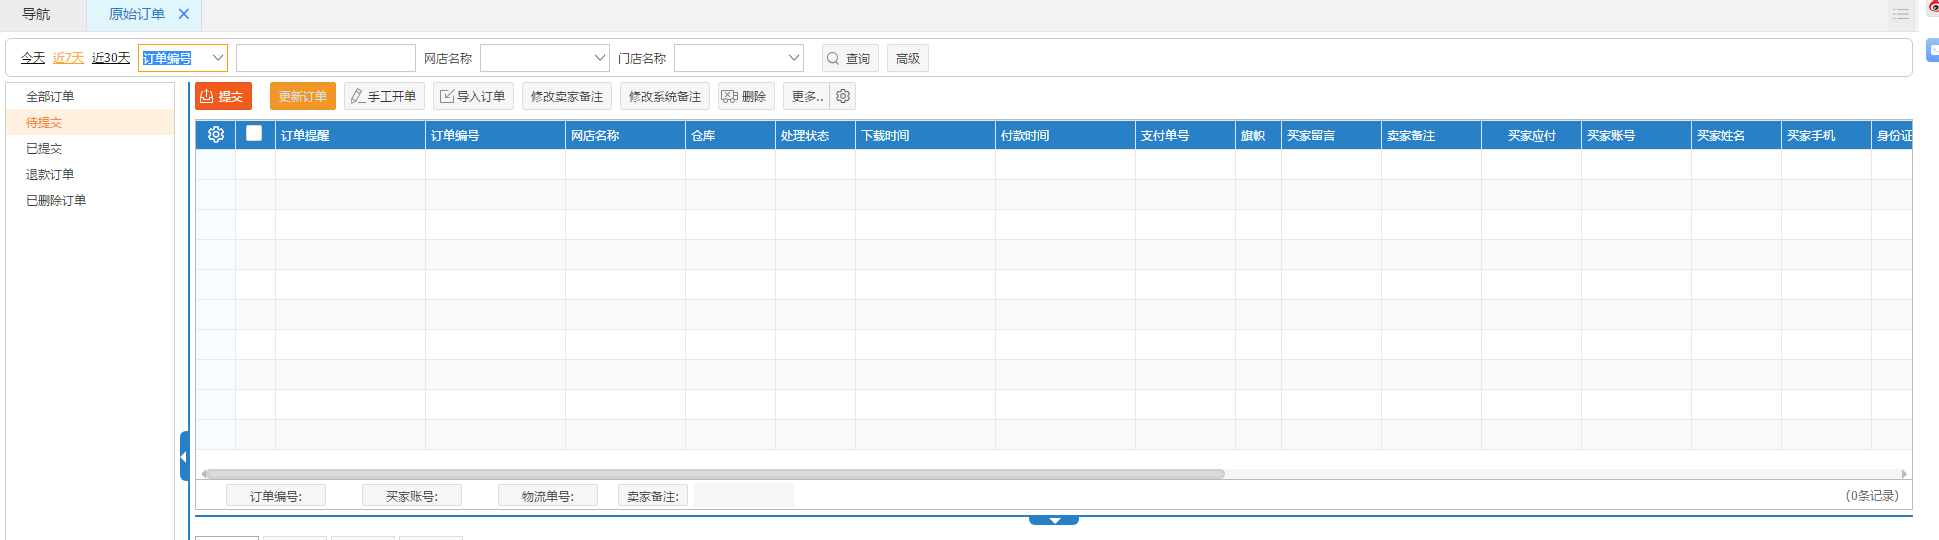Screen dimensions: 1939x540
Task: Click the 提交 (submit) button
Action: [x=223, y=96]
